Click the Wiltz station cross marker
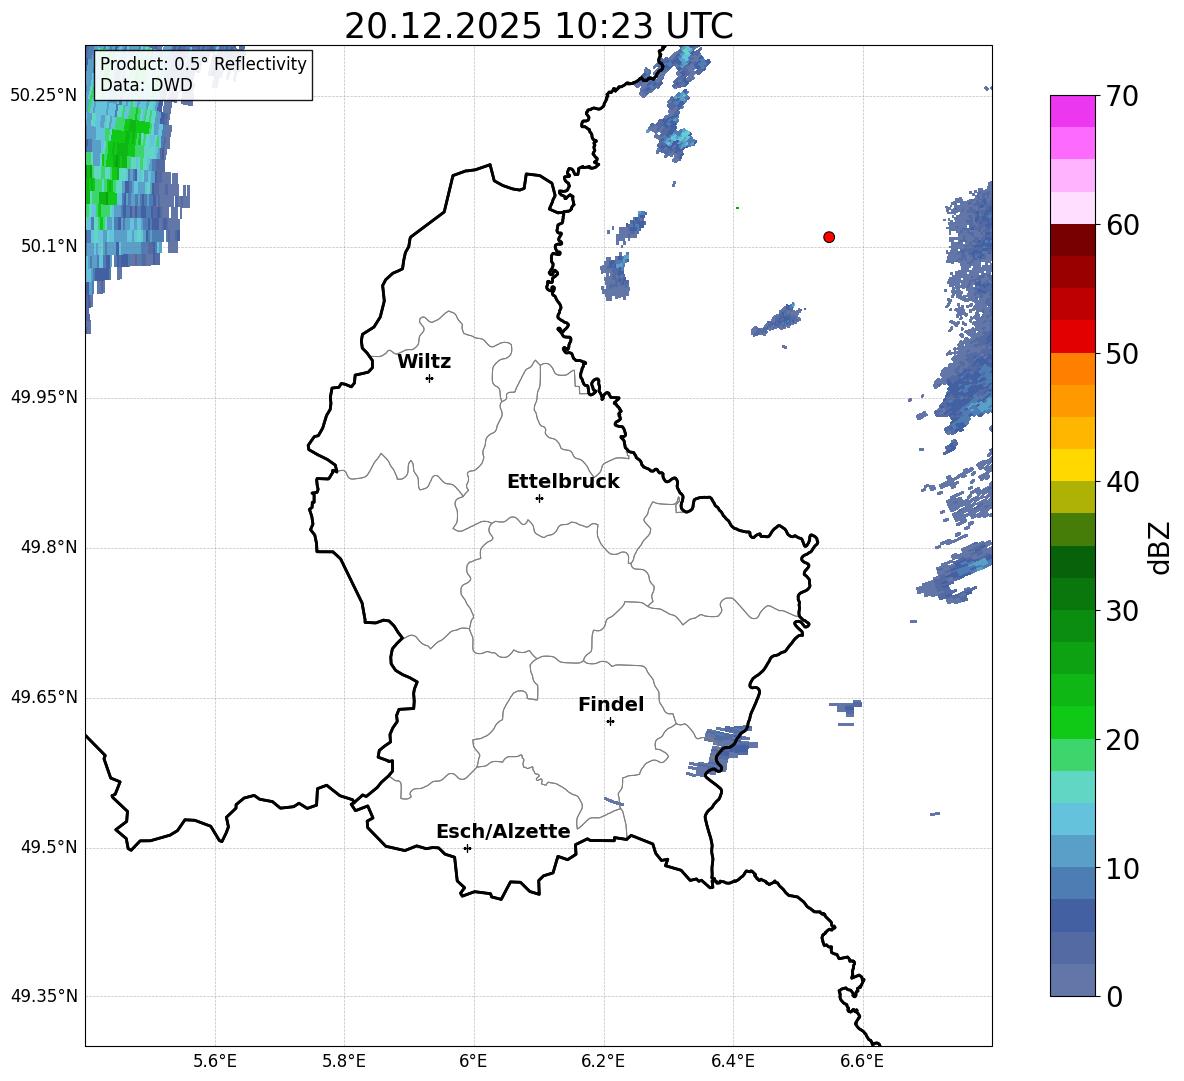The width and height of the screenshot is (1184, 1081). (430, 378)
